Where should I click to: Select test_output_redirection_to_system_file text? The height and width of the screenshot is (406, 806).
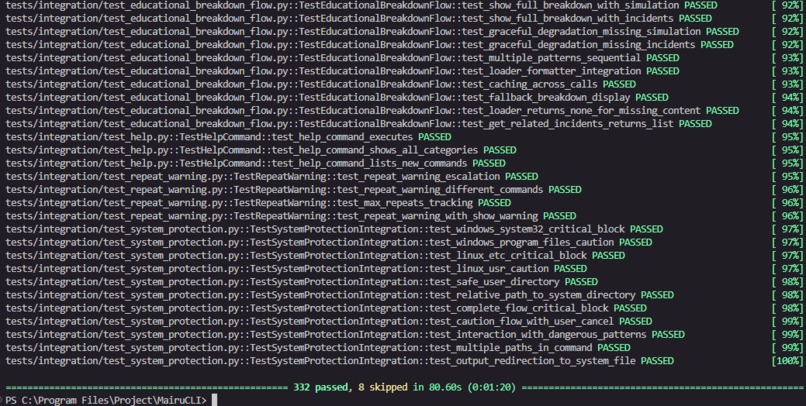532,361
